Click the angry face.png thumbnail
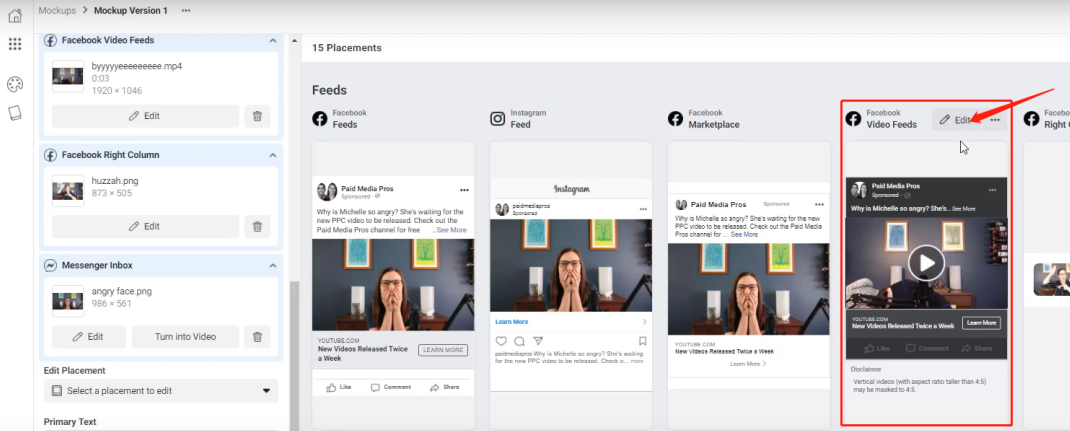 (x=68, y=299)
